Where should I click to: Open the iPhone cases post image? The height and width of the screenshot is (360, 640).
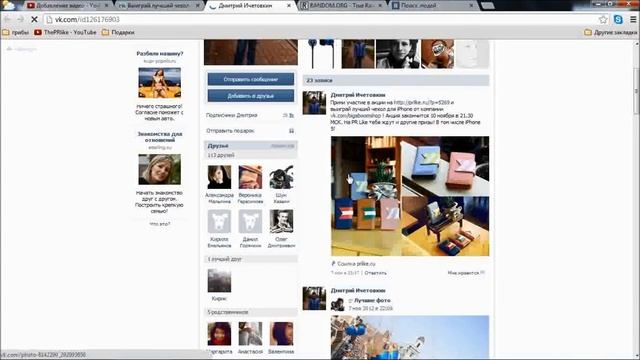[410, 196]
